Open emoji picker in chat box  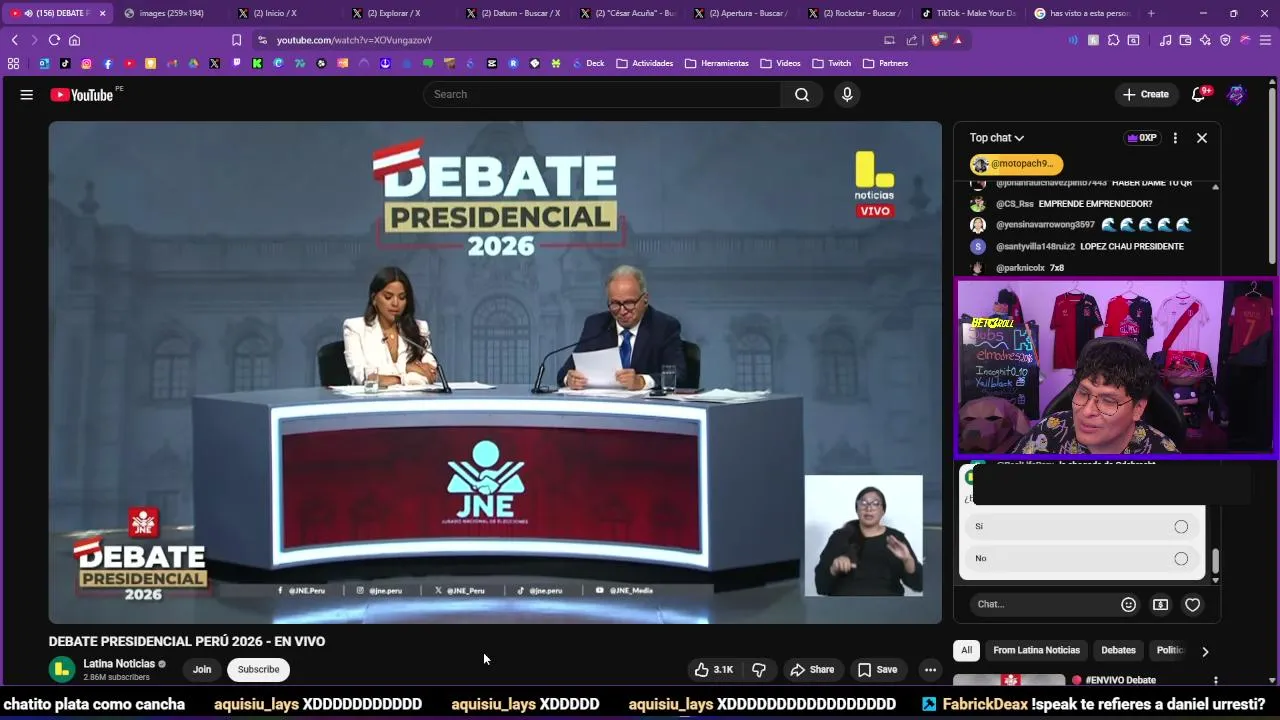(1129, 605)
